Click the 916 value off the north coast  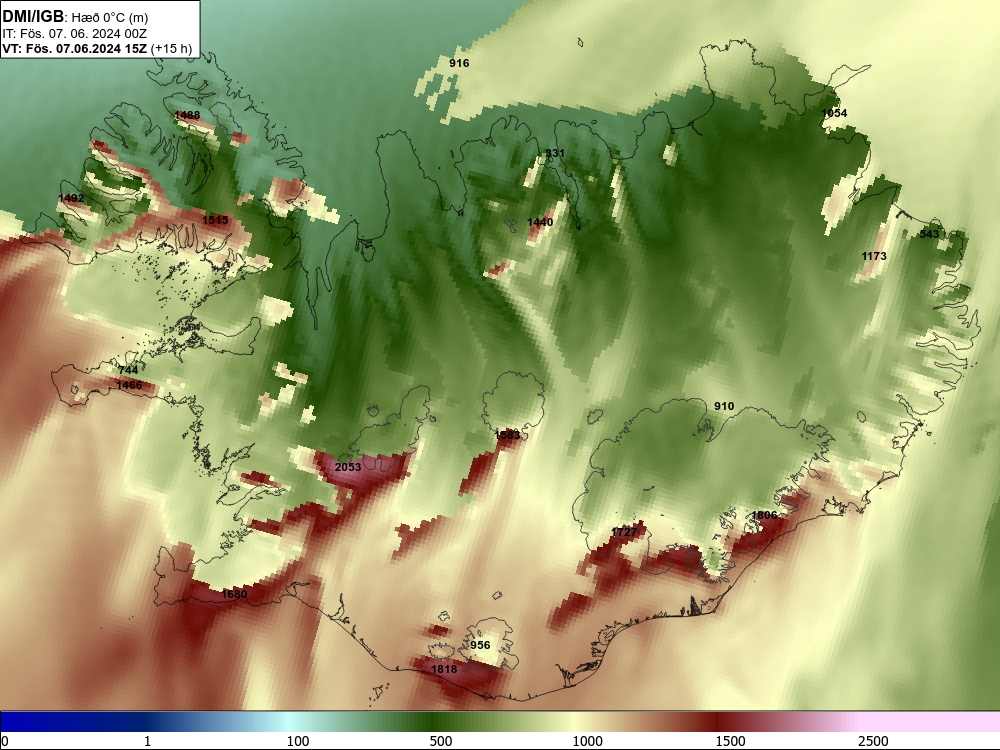[x=459, y=63]
